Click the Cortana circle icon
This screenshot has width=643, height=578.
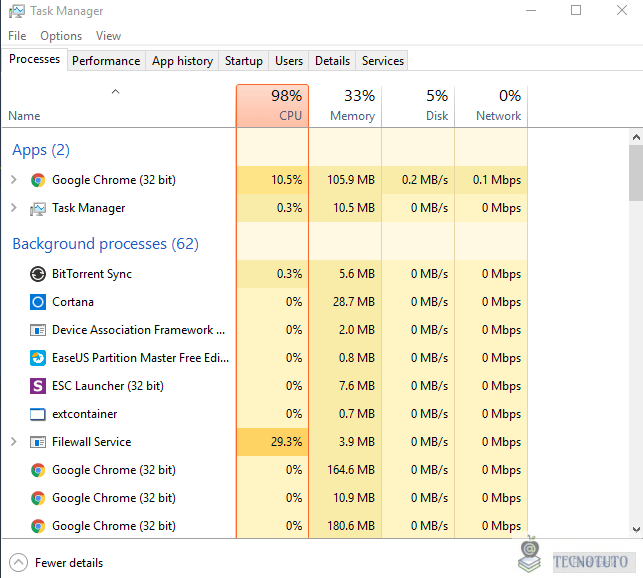tap(38, 302)
